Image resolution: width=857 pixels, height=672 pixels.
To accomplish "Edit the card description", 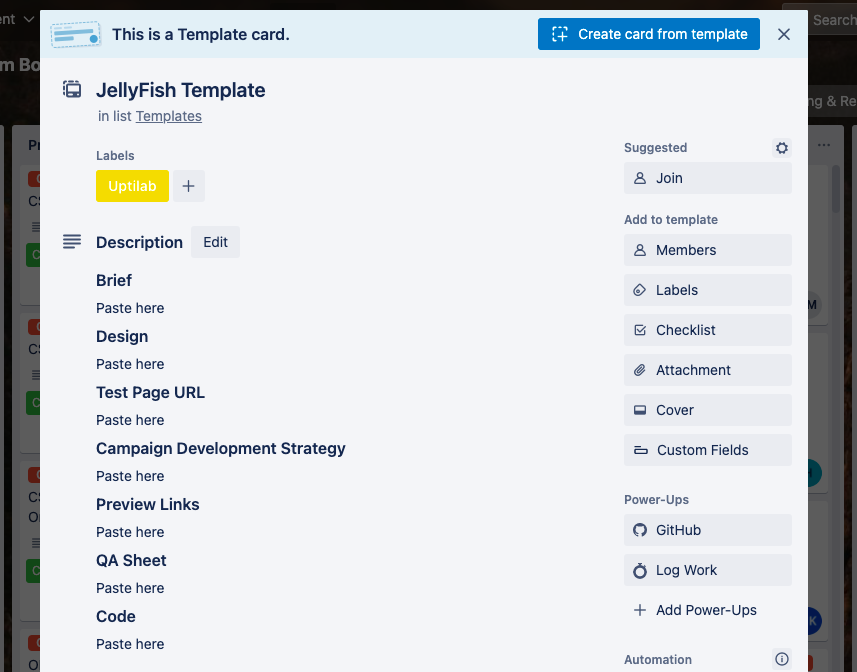I will coord(215,242).
